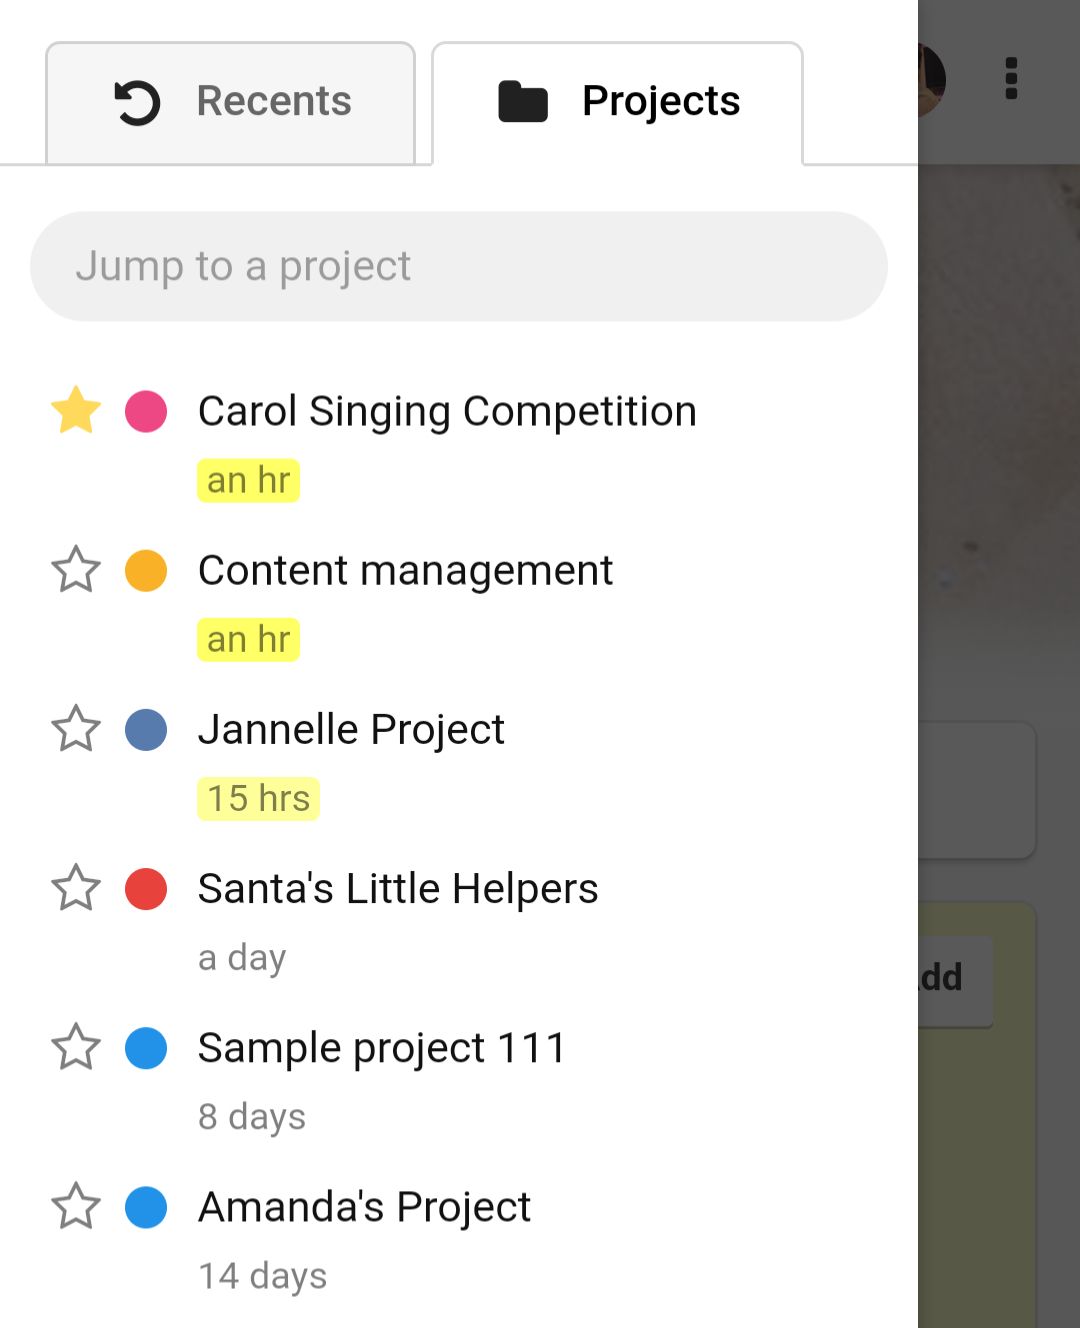The height and width of the screenshot is (1328, 1080).
Task: Star the Jannelle Project
Action: [76, 729]
